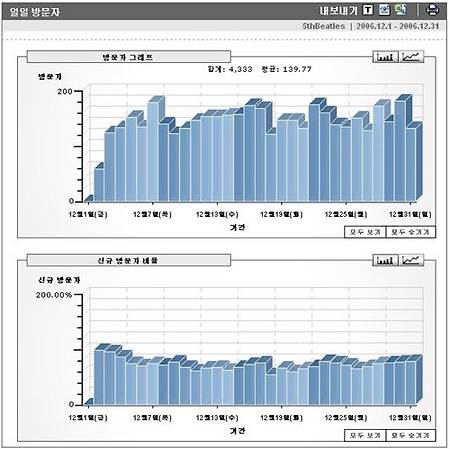Switch visitor graph to line chart view

[x=411, y=57]
